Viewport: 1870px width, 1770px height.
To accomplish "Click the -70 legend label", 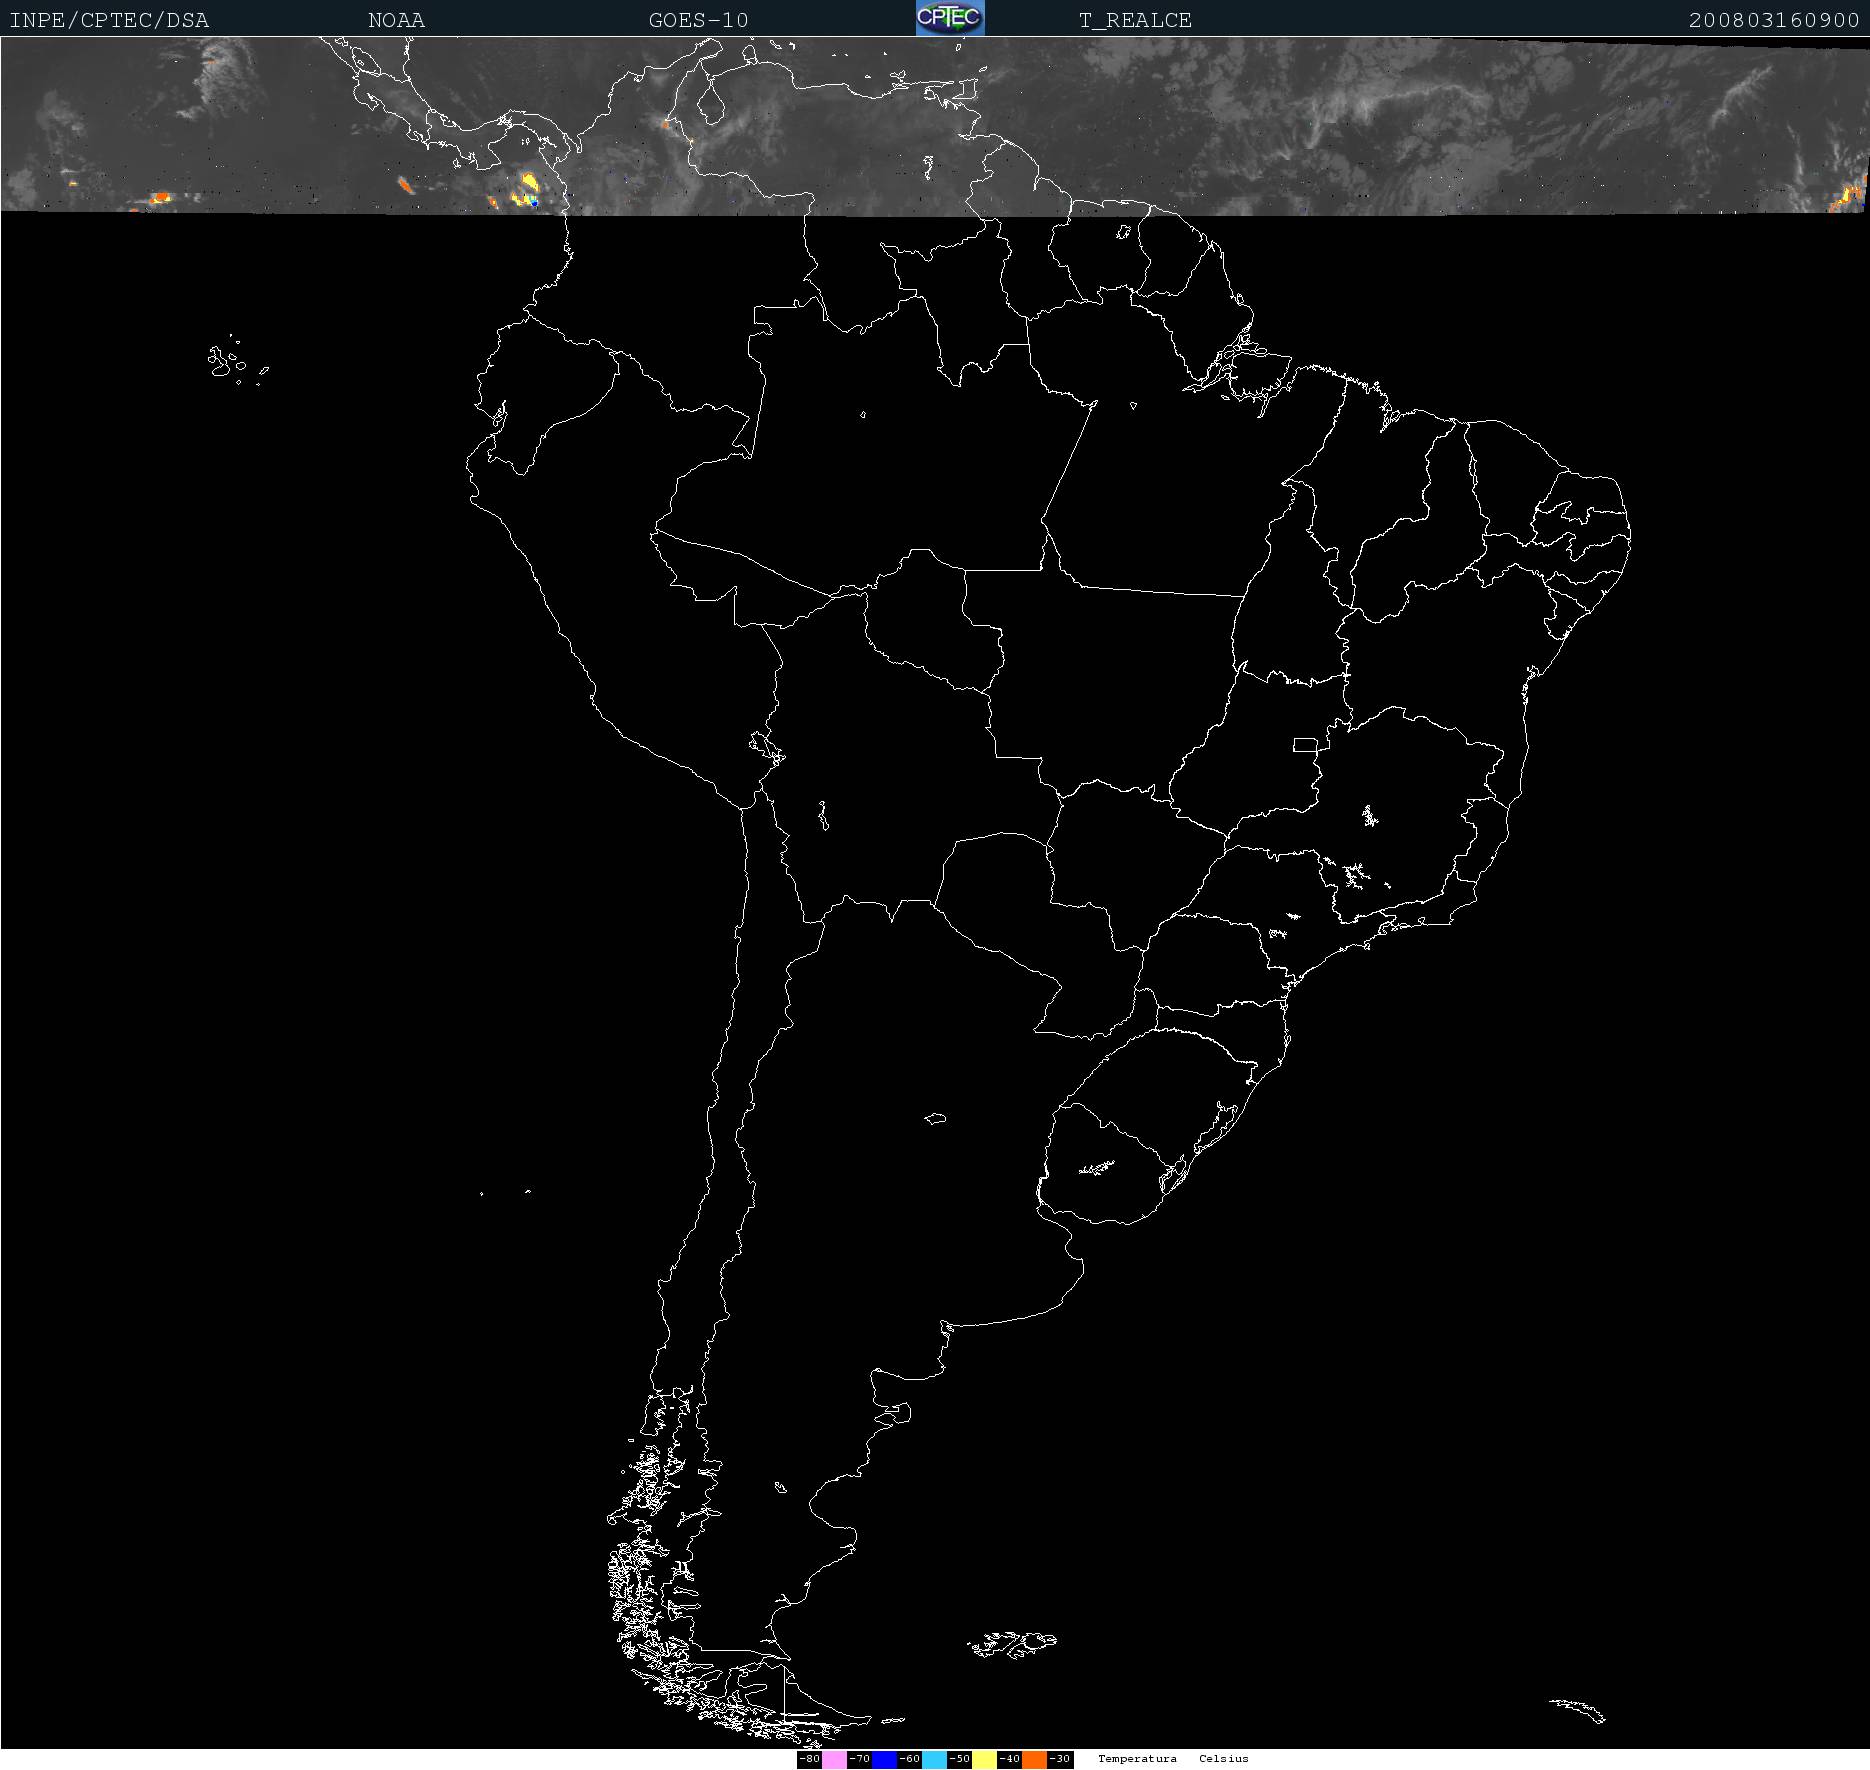I will 859,1759.
